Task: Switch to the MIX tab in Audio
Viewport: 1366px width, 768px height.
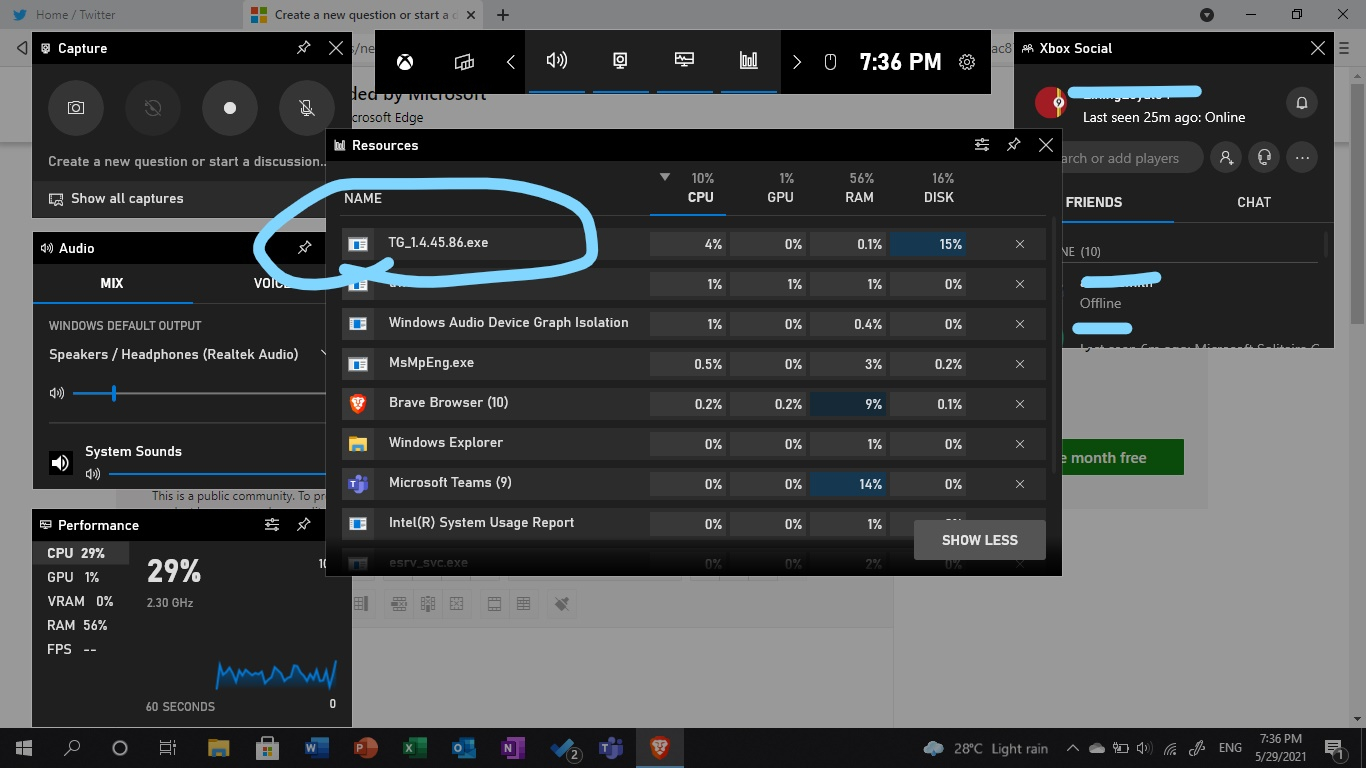Action: pyautogui.click(x=112, y=283)
